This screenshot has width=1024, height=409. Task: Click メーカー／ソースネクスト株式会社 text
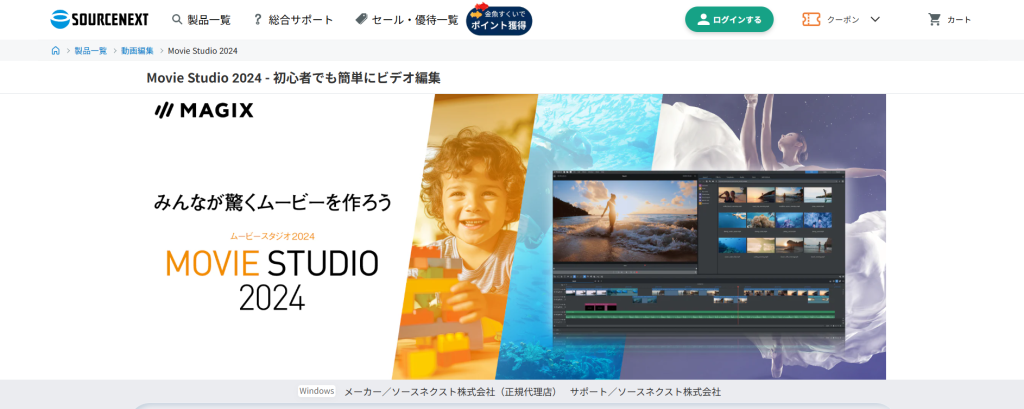click(451, 392)
